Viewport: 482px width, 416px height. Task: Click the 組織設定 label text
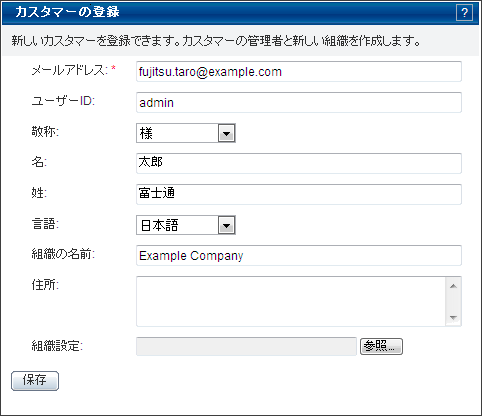(57, 346)
